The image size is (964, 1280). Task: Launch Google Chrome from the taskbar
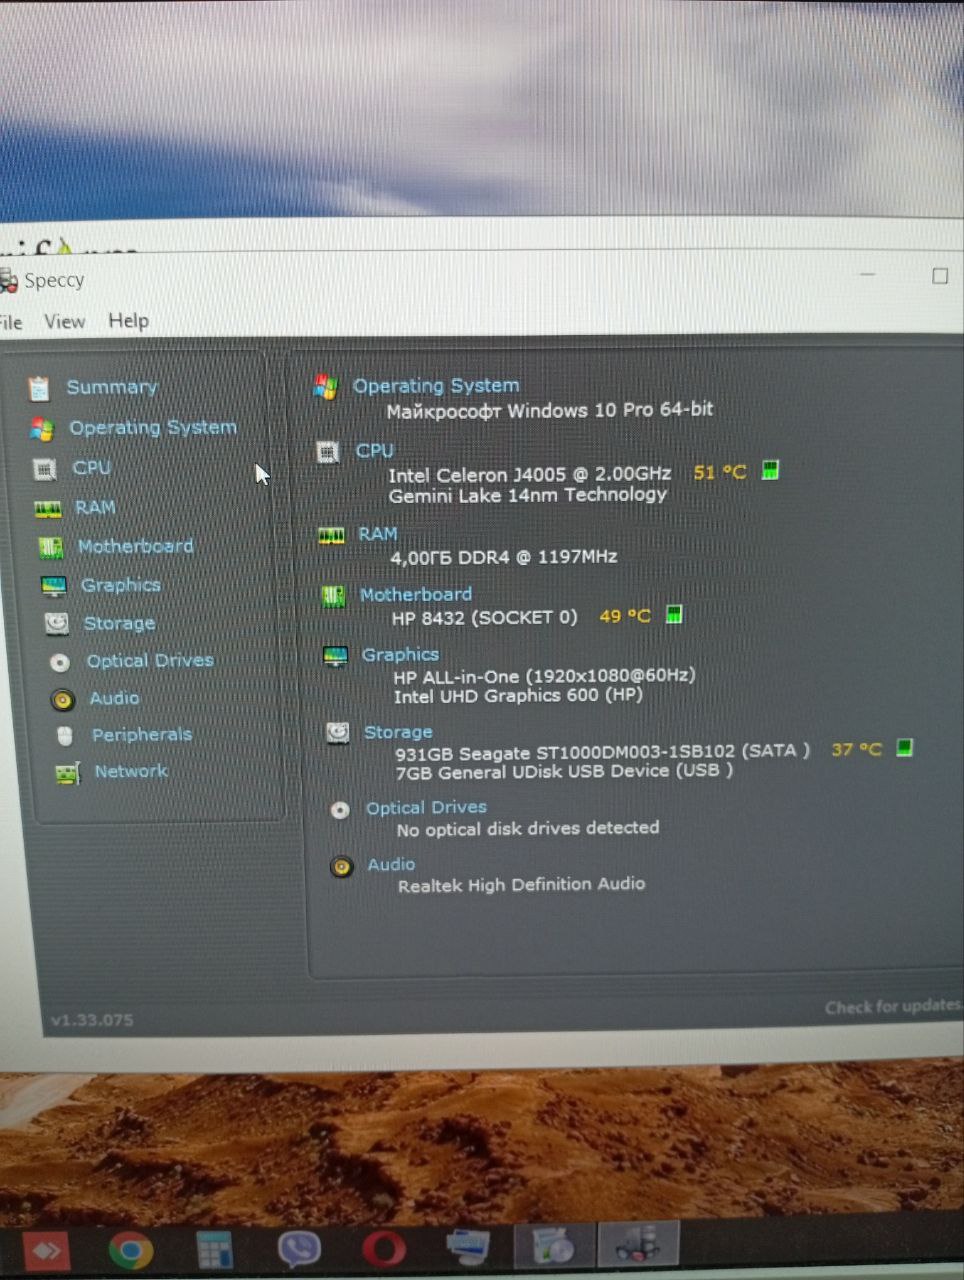click(130, 1249)
